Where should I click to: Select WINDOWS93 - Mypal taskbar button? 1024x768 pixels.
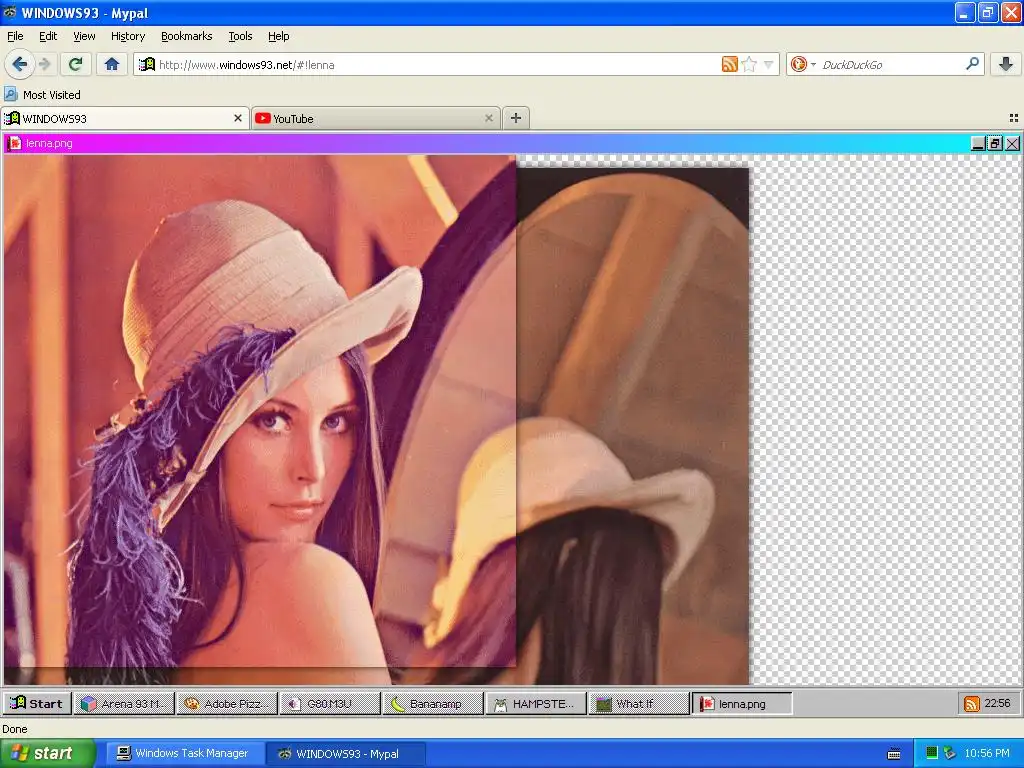346,754
